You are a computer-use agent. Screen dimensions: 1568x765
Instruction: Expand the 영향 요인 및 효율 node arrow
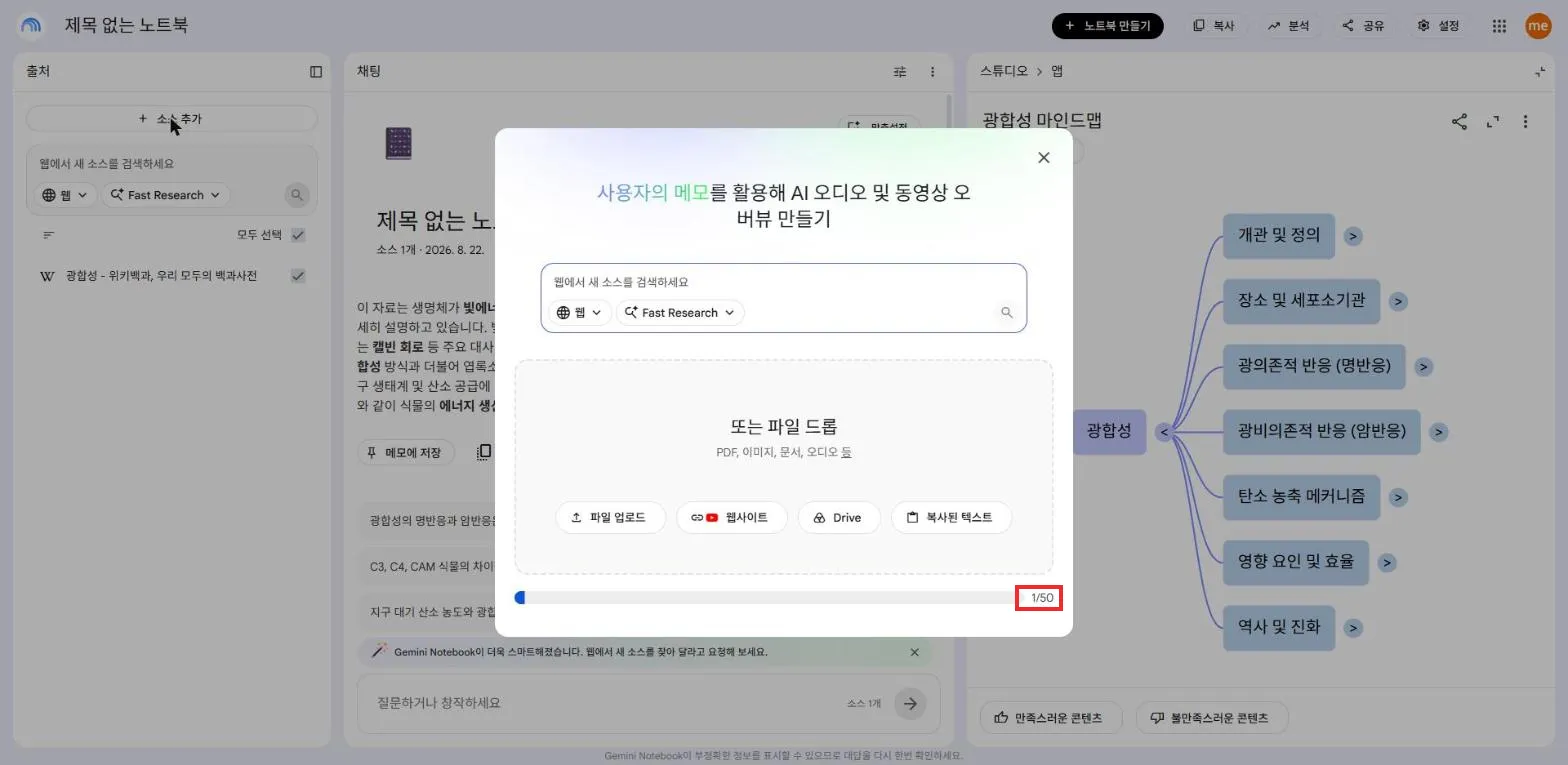tap(1387, 562)
